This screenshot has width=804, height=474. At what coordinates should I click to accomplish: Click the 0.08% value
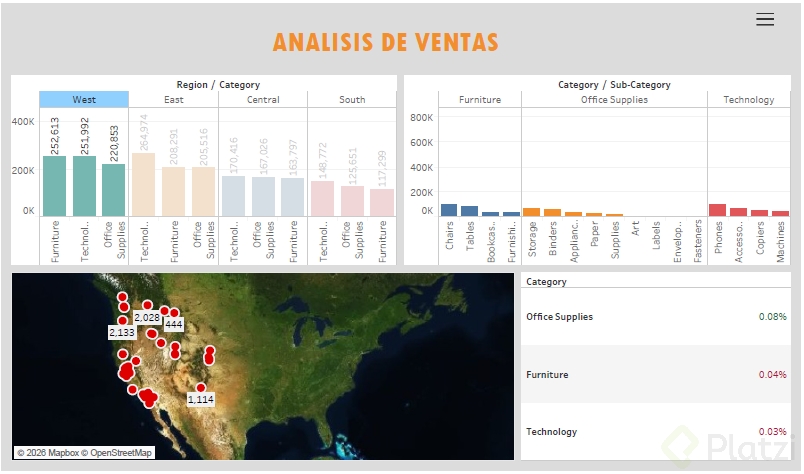click(x=773, y=317)
